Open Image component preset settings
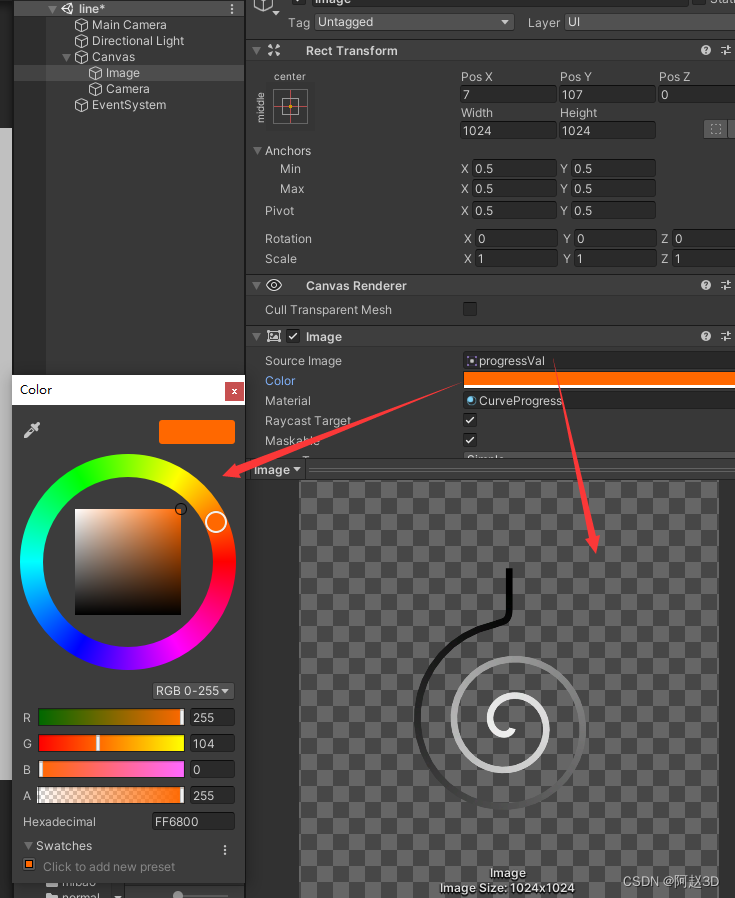This screenshot has width=735, height=898. point(726,336)
